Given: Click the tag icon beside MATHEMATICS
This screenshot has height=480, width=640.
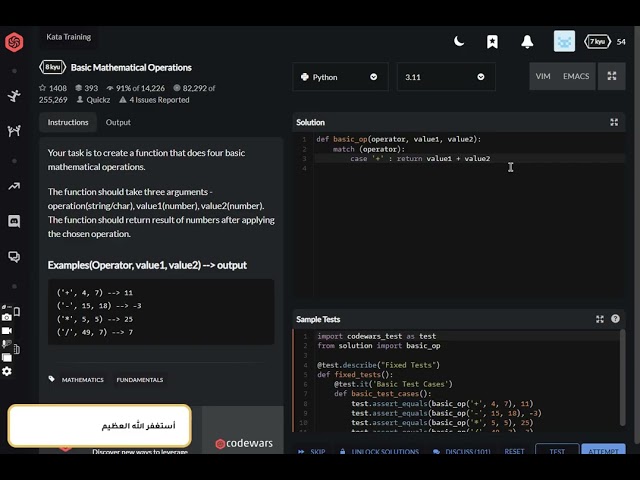Looking at the screenshot, I should [x=51, y=379].
